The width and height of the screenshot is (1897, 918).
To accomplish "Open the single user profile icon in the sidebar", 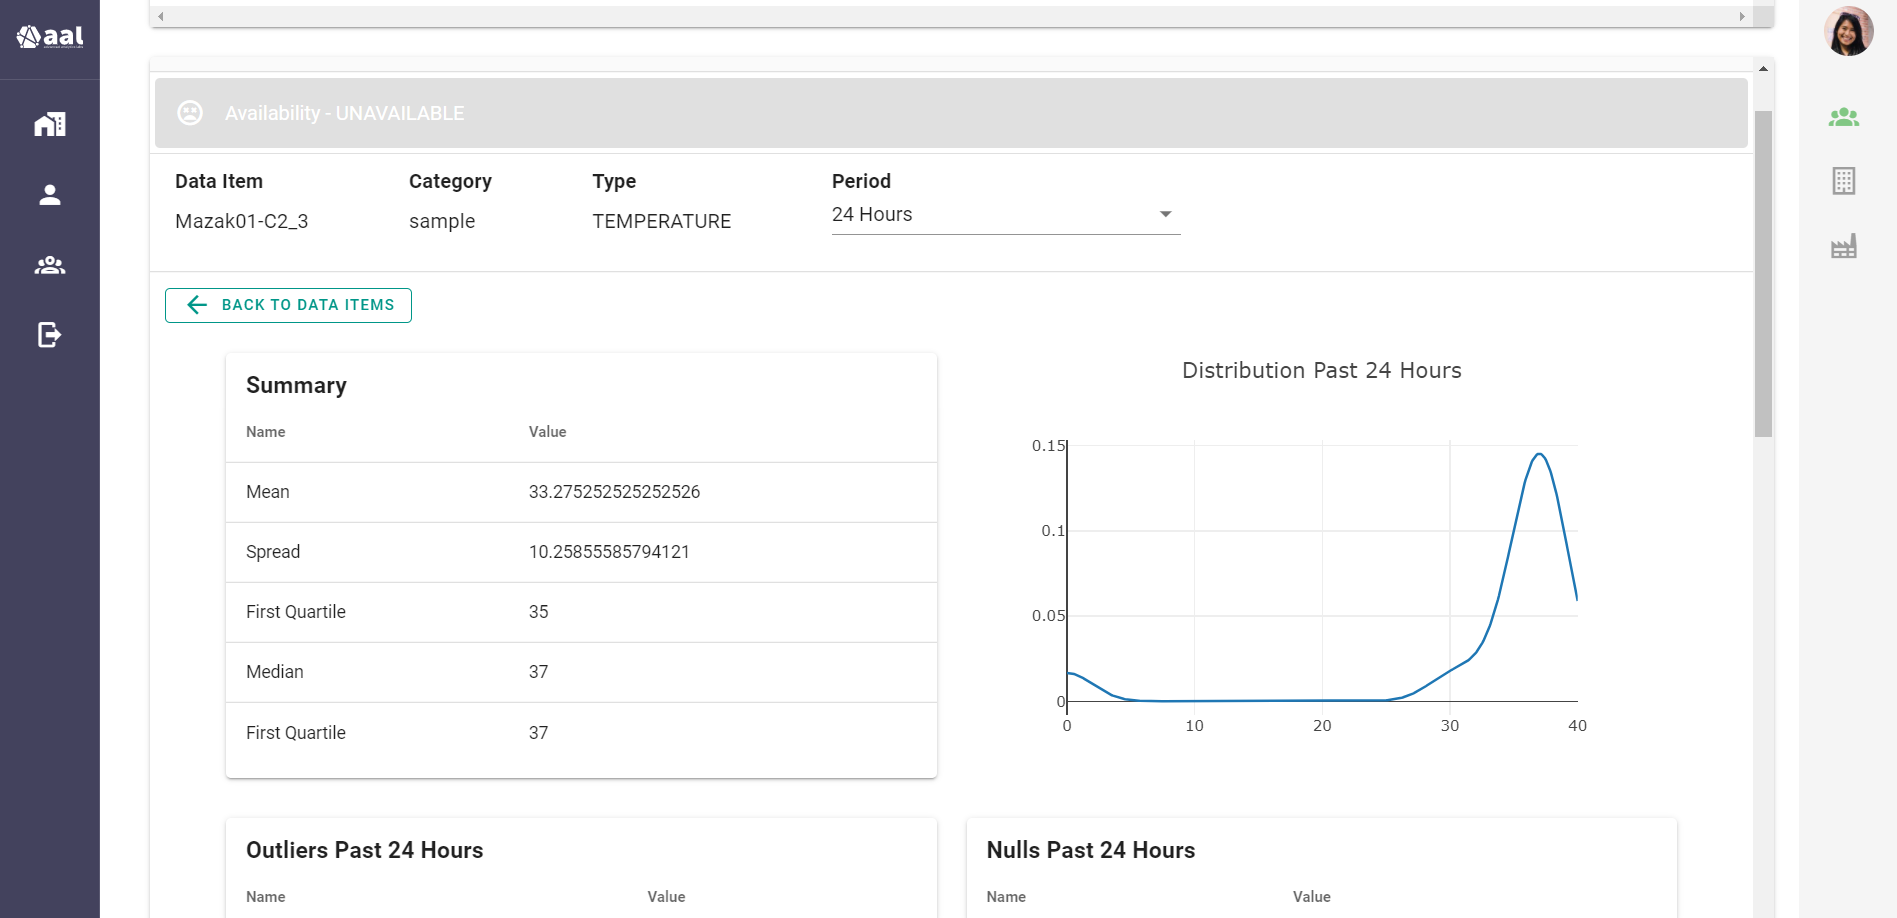I will [50, 195].
